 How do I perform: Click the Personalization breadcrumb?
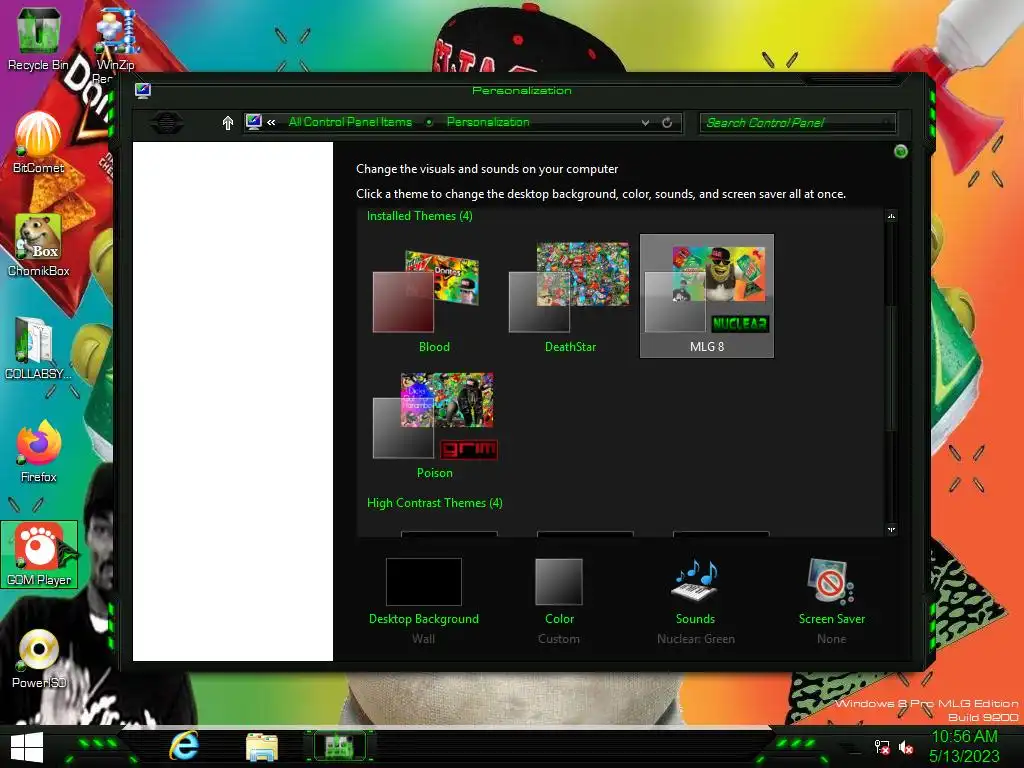point(488,122)
